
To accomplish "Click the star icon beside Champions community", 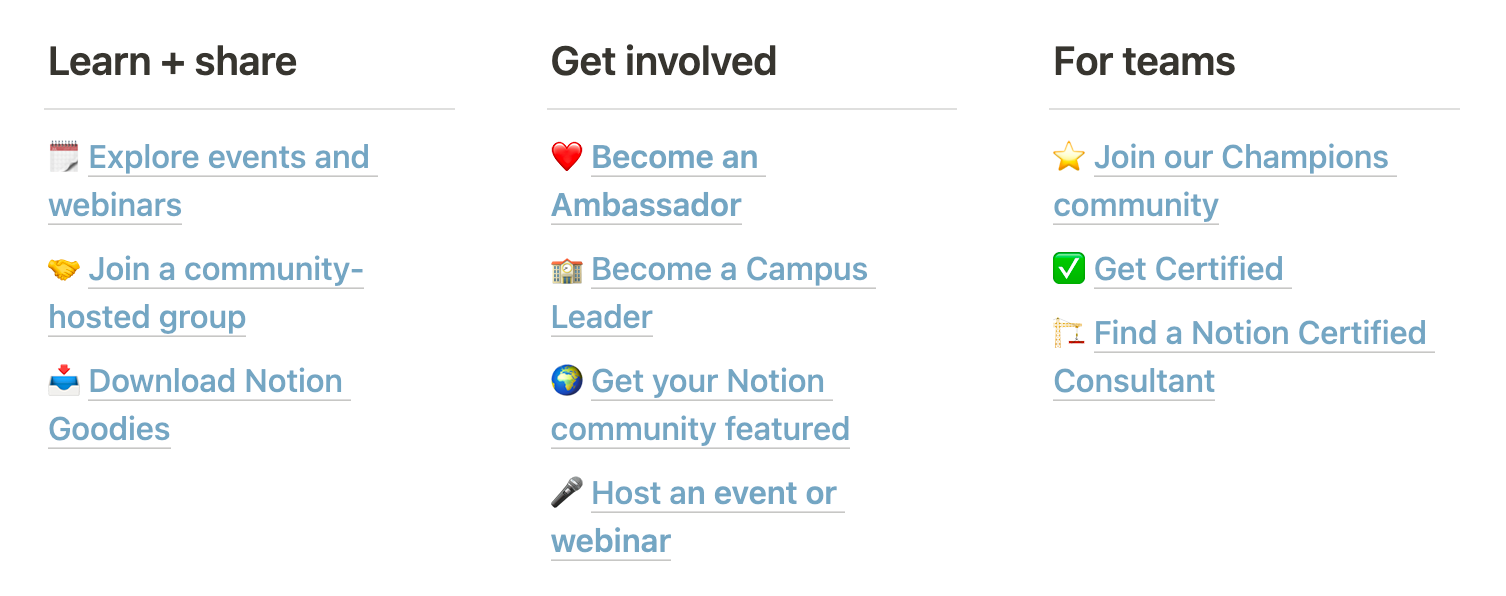I will point(1068,155).
